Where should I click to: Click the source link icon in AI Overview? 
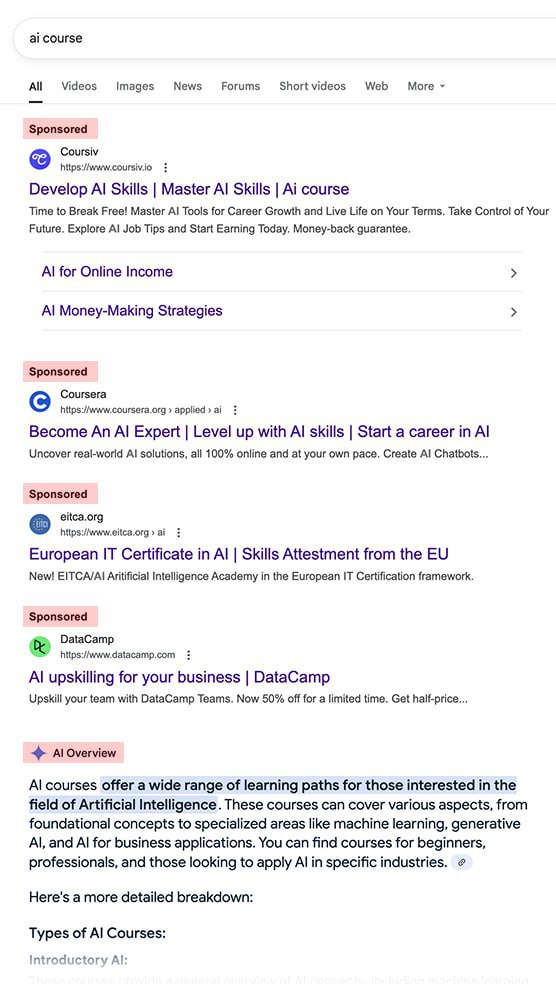coord(462,862)
